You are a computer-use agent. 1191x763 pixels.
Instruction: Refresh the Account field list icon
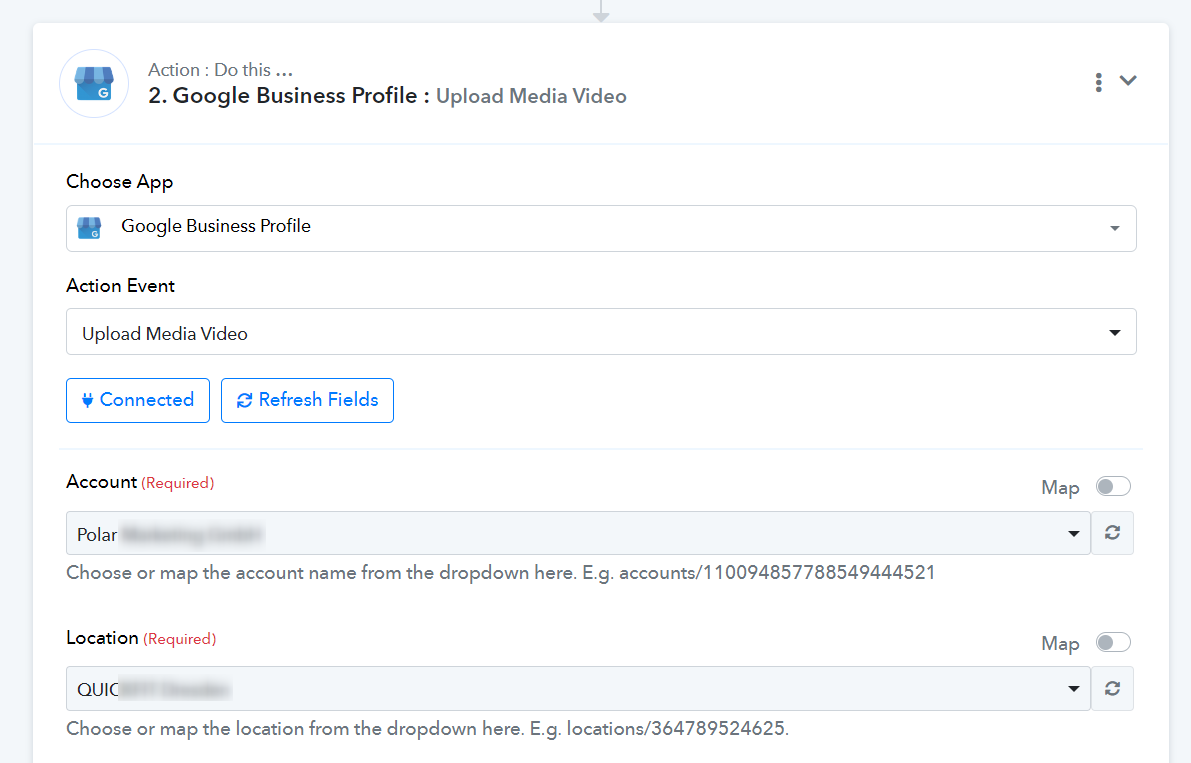coord(1112,533)
